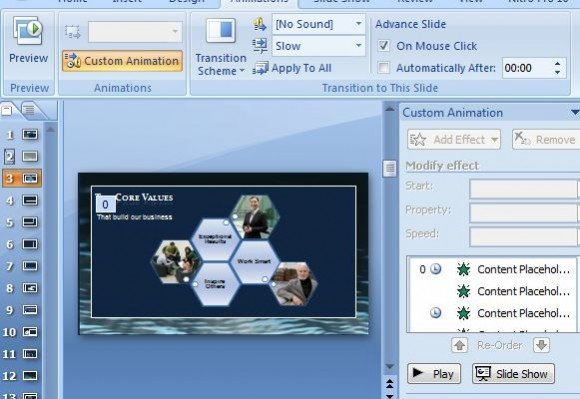Image resolution: width=580 pixels, height=399 pixels.
Task: Toggle On Mouse Click checkbox
Action: pos(384,46)
